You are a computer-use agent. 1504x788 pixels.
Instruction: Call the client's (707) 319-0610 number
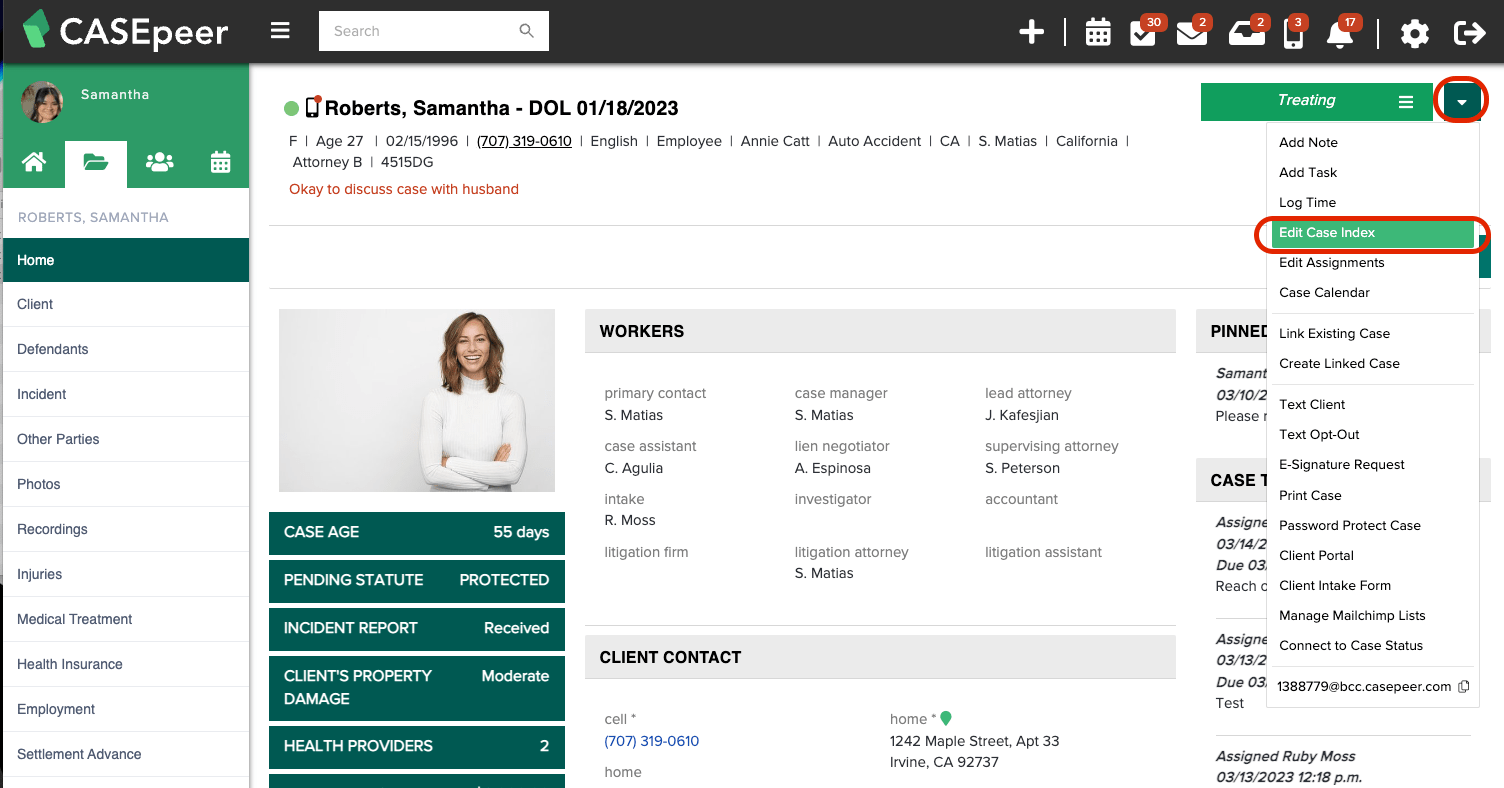click(x=524, y=141)
